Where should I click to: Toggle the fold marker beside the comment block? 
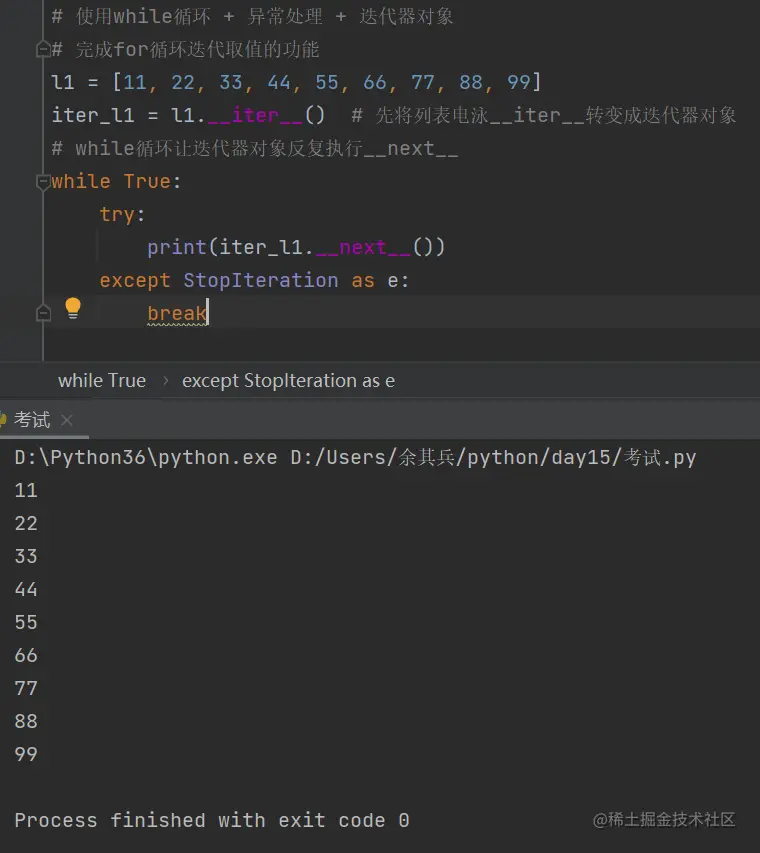(x=43, y=50)
